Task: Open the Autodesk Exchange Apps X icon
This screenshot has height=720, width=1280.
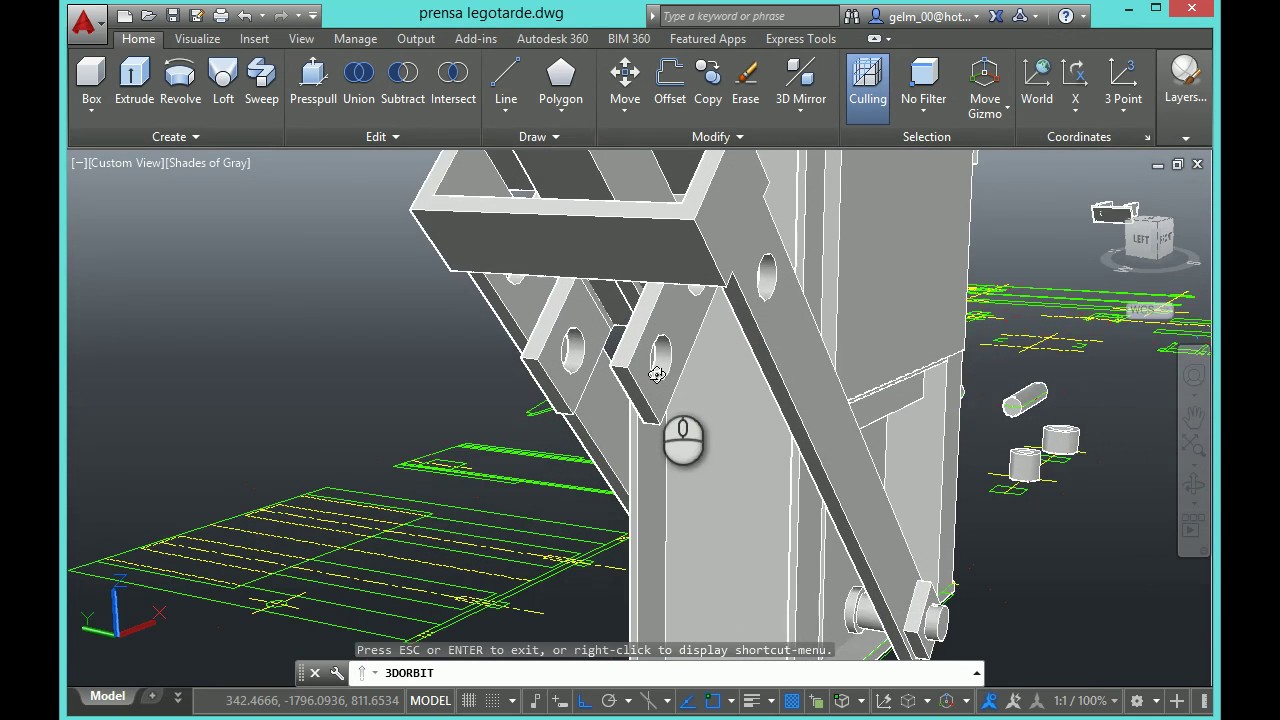Action: [996, 16]
